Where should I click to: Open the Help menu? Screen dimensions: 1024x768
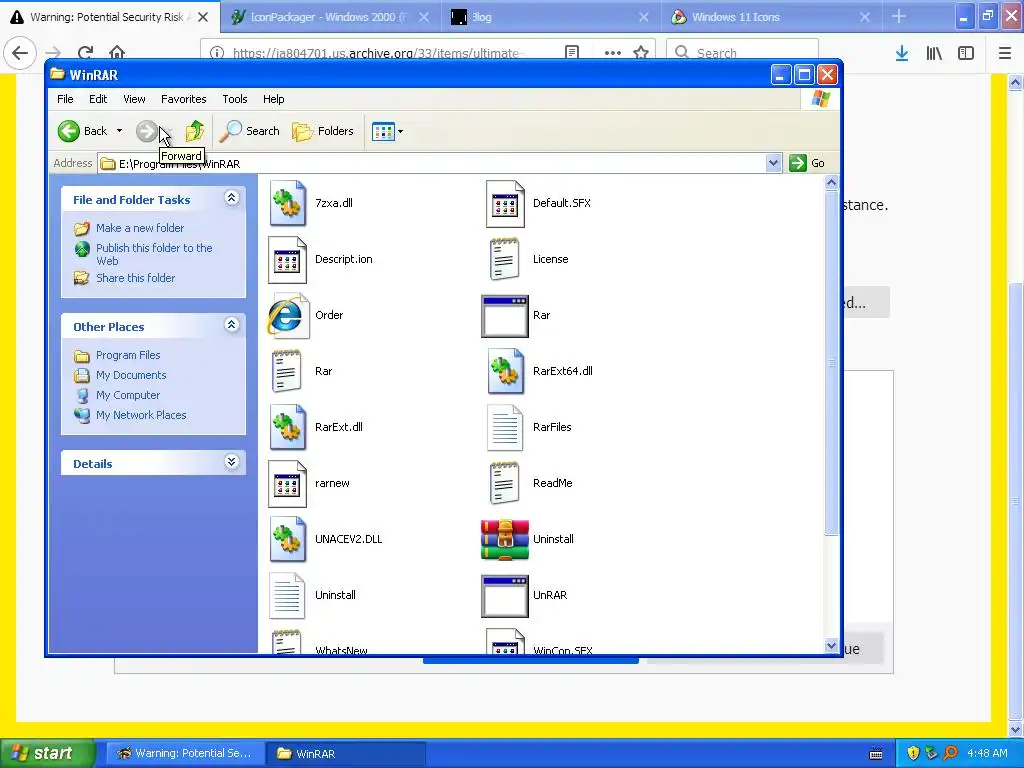click(x=274, y=99)
